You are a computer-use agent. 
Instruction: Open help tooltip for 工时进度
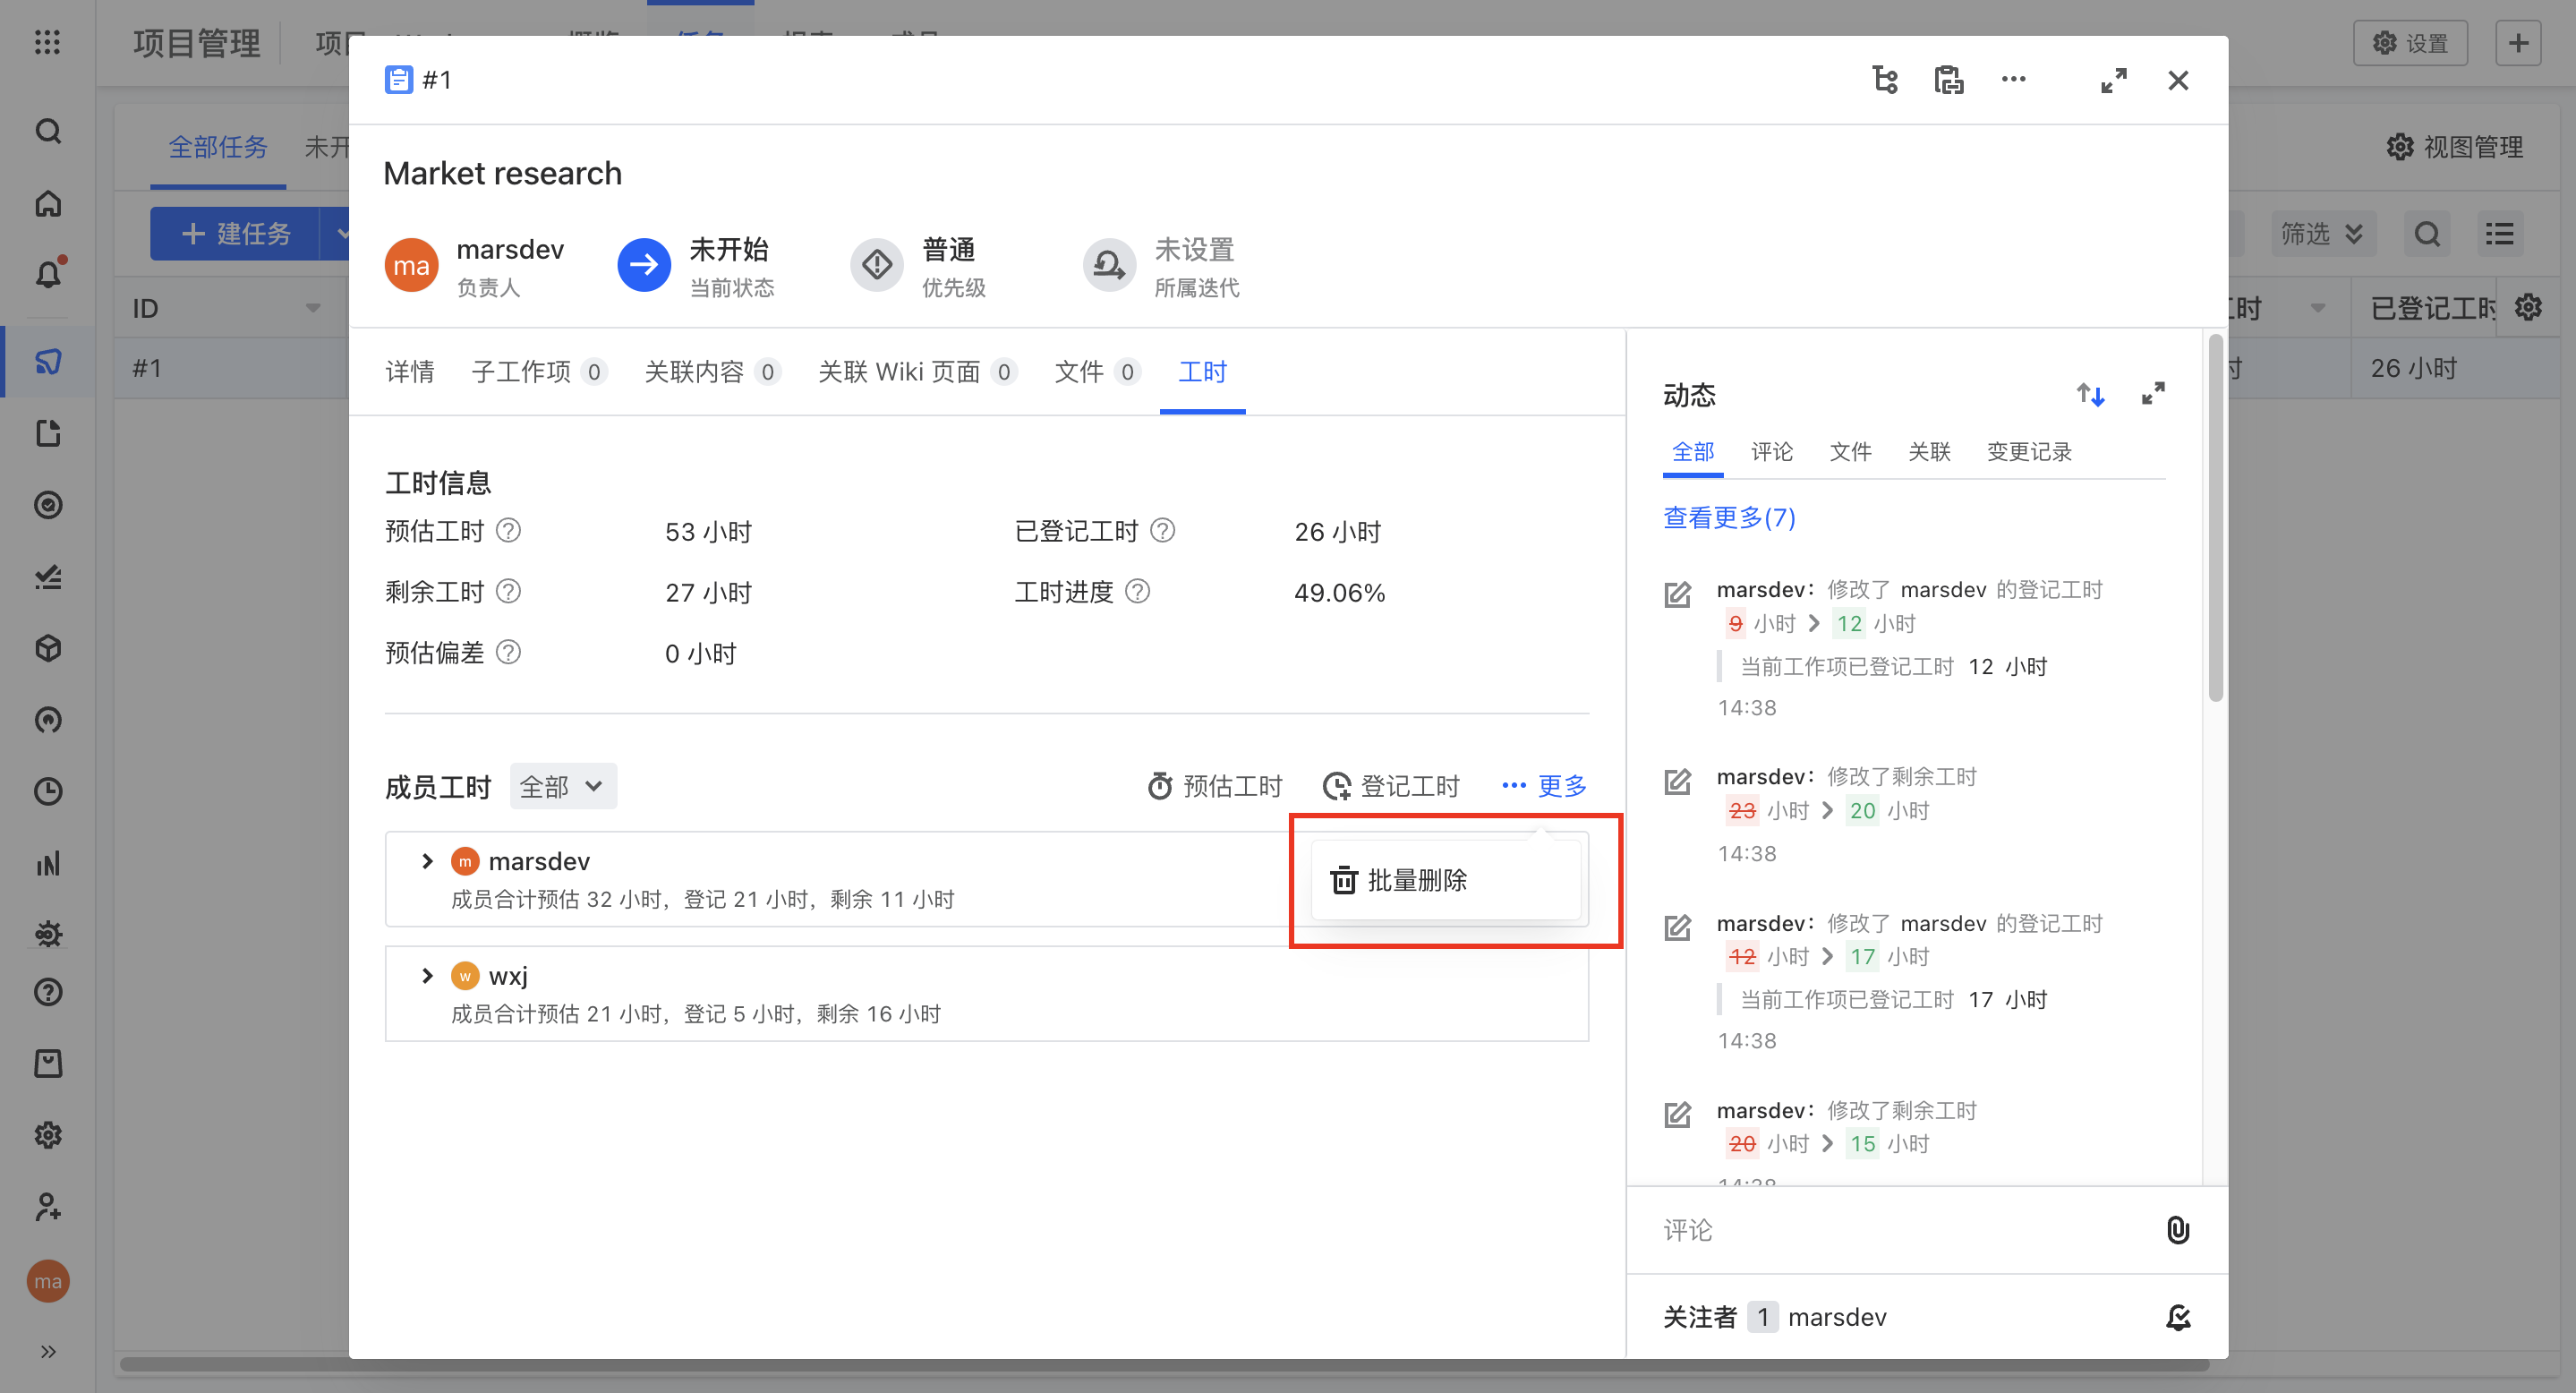click(x=1137, y=591)
